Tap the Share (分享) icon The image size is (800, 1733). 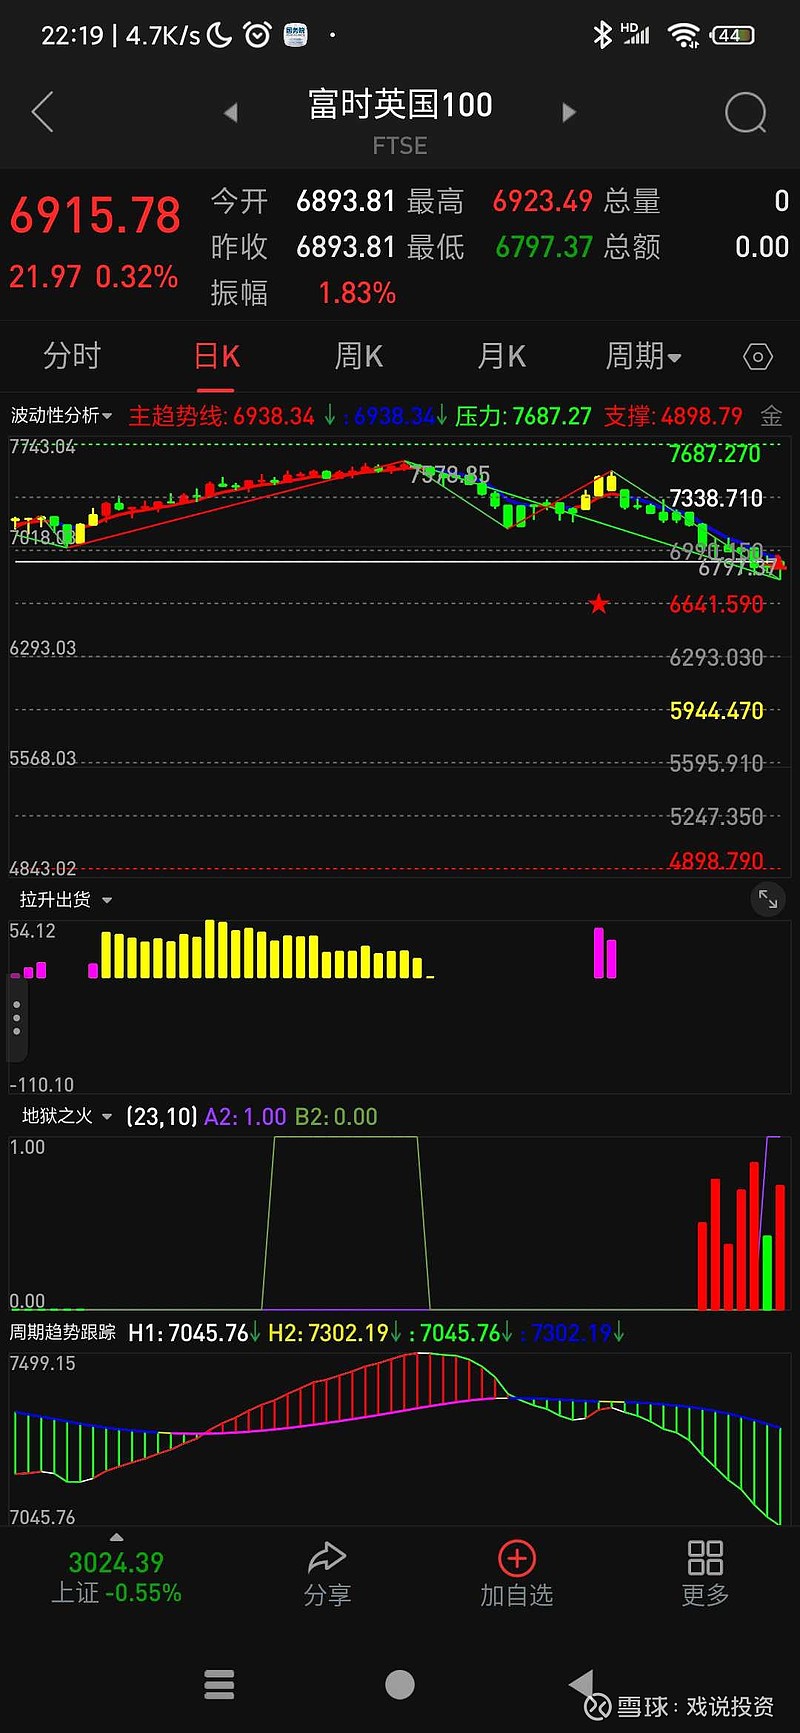click(x=327, y=1573)
